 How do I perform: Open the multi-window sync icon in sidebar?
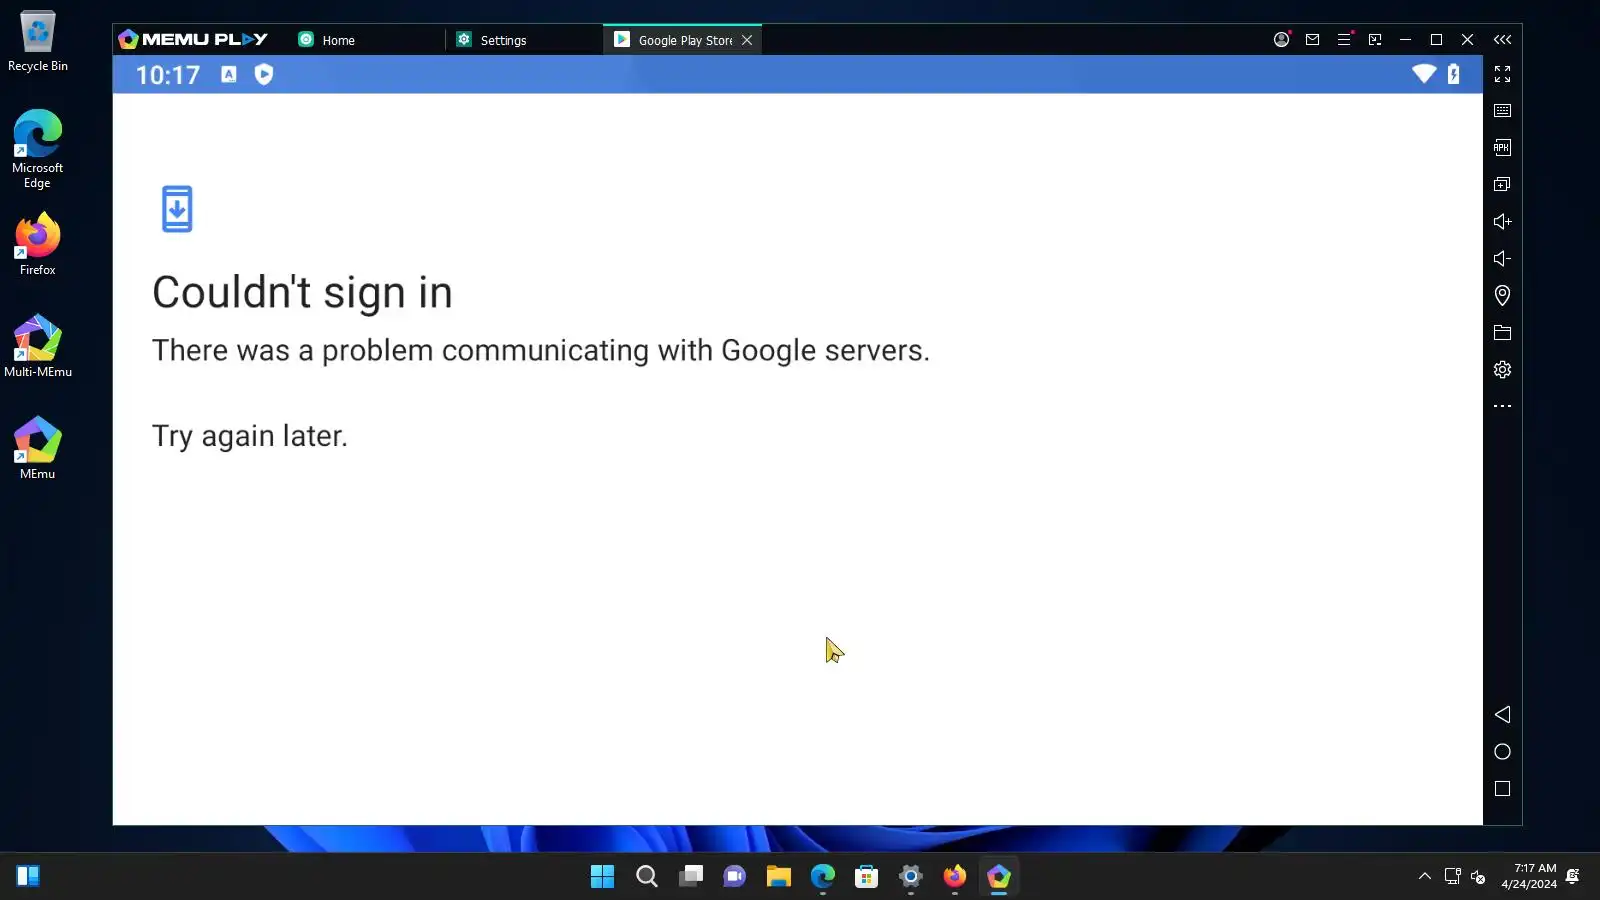tap(1502, 184)
